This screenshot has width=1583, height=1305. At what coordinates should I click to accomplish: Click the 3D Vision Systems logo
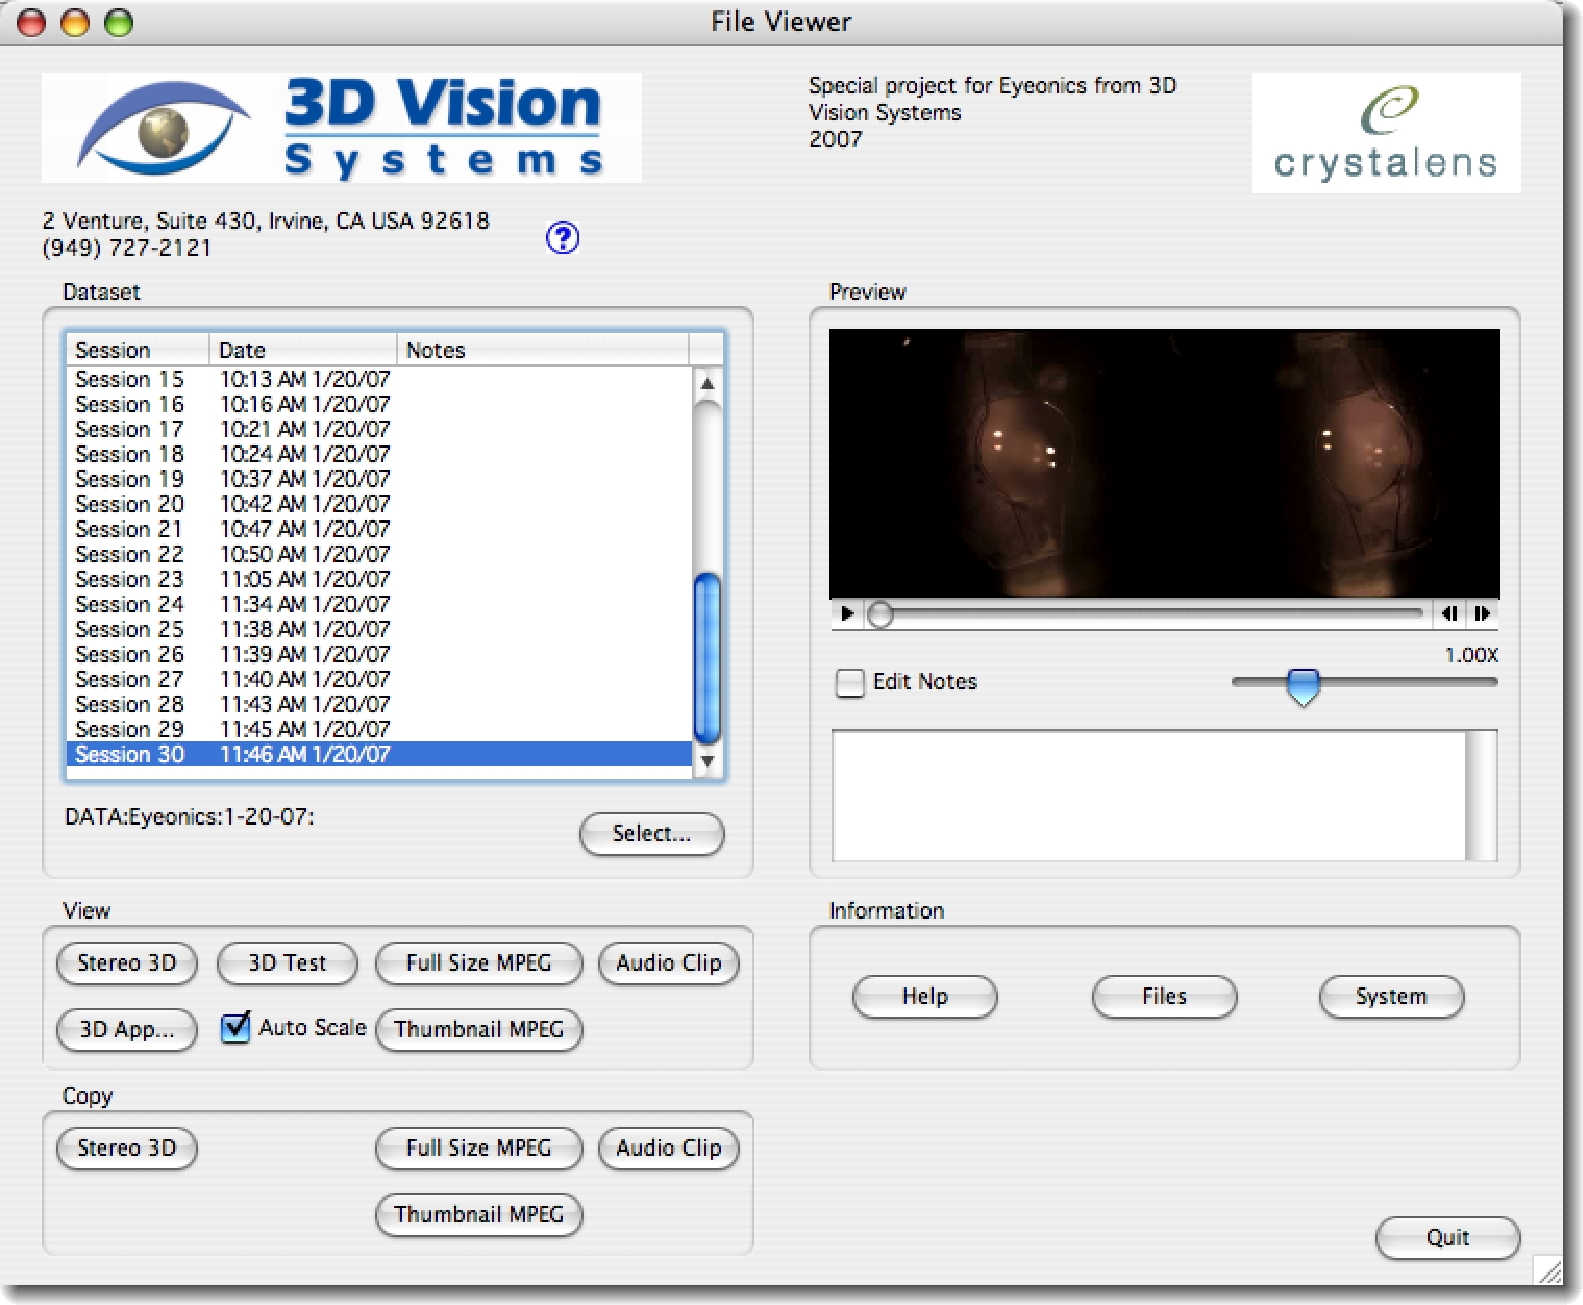tap(341, 128)
